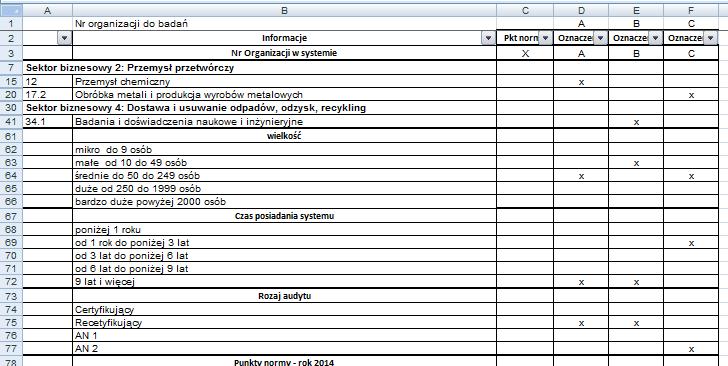Click 'małe od 10 do 49 osób' cell
The image size is (728, 366).
pyautogui.click(x=285, y=163)
